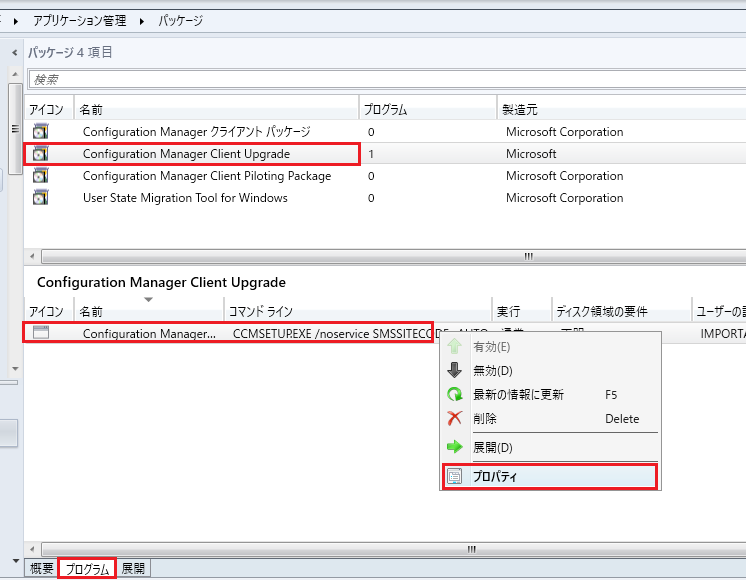
Task: Expand breadcrumb arrow before アプリケーション管理
Action: pos(16,21)
